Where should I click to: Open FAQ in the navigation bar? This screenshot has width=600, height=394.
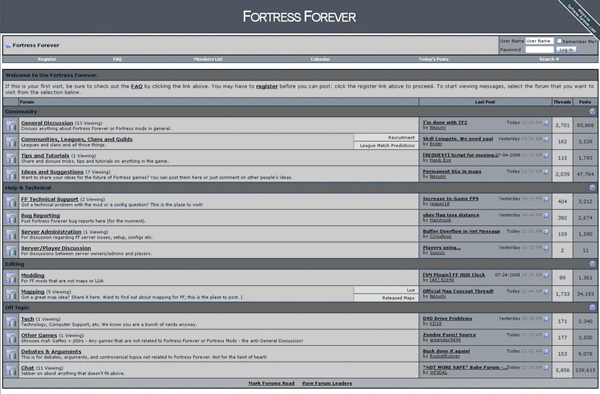tap(117, 59)
